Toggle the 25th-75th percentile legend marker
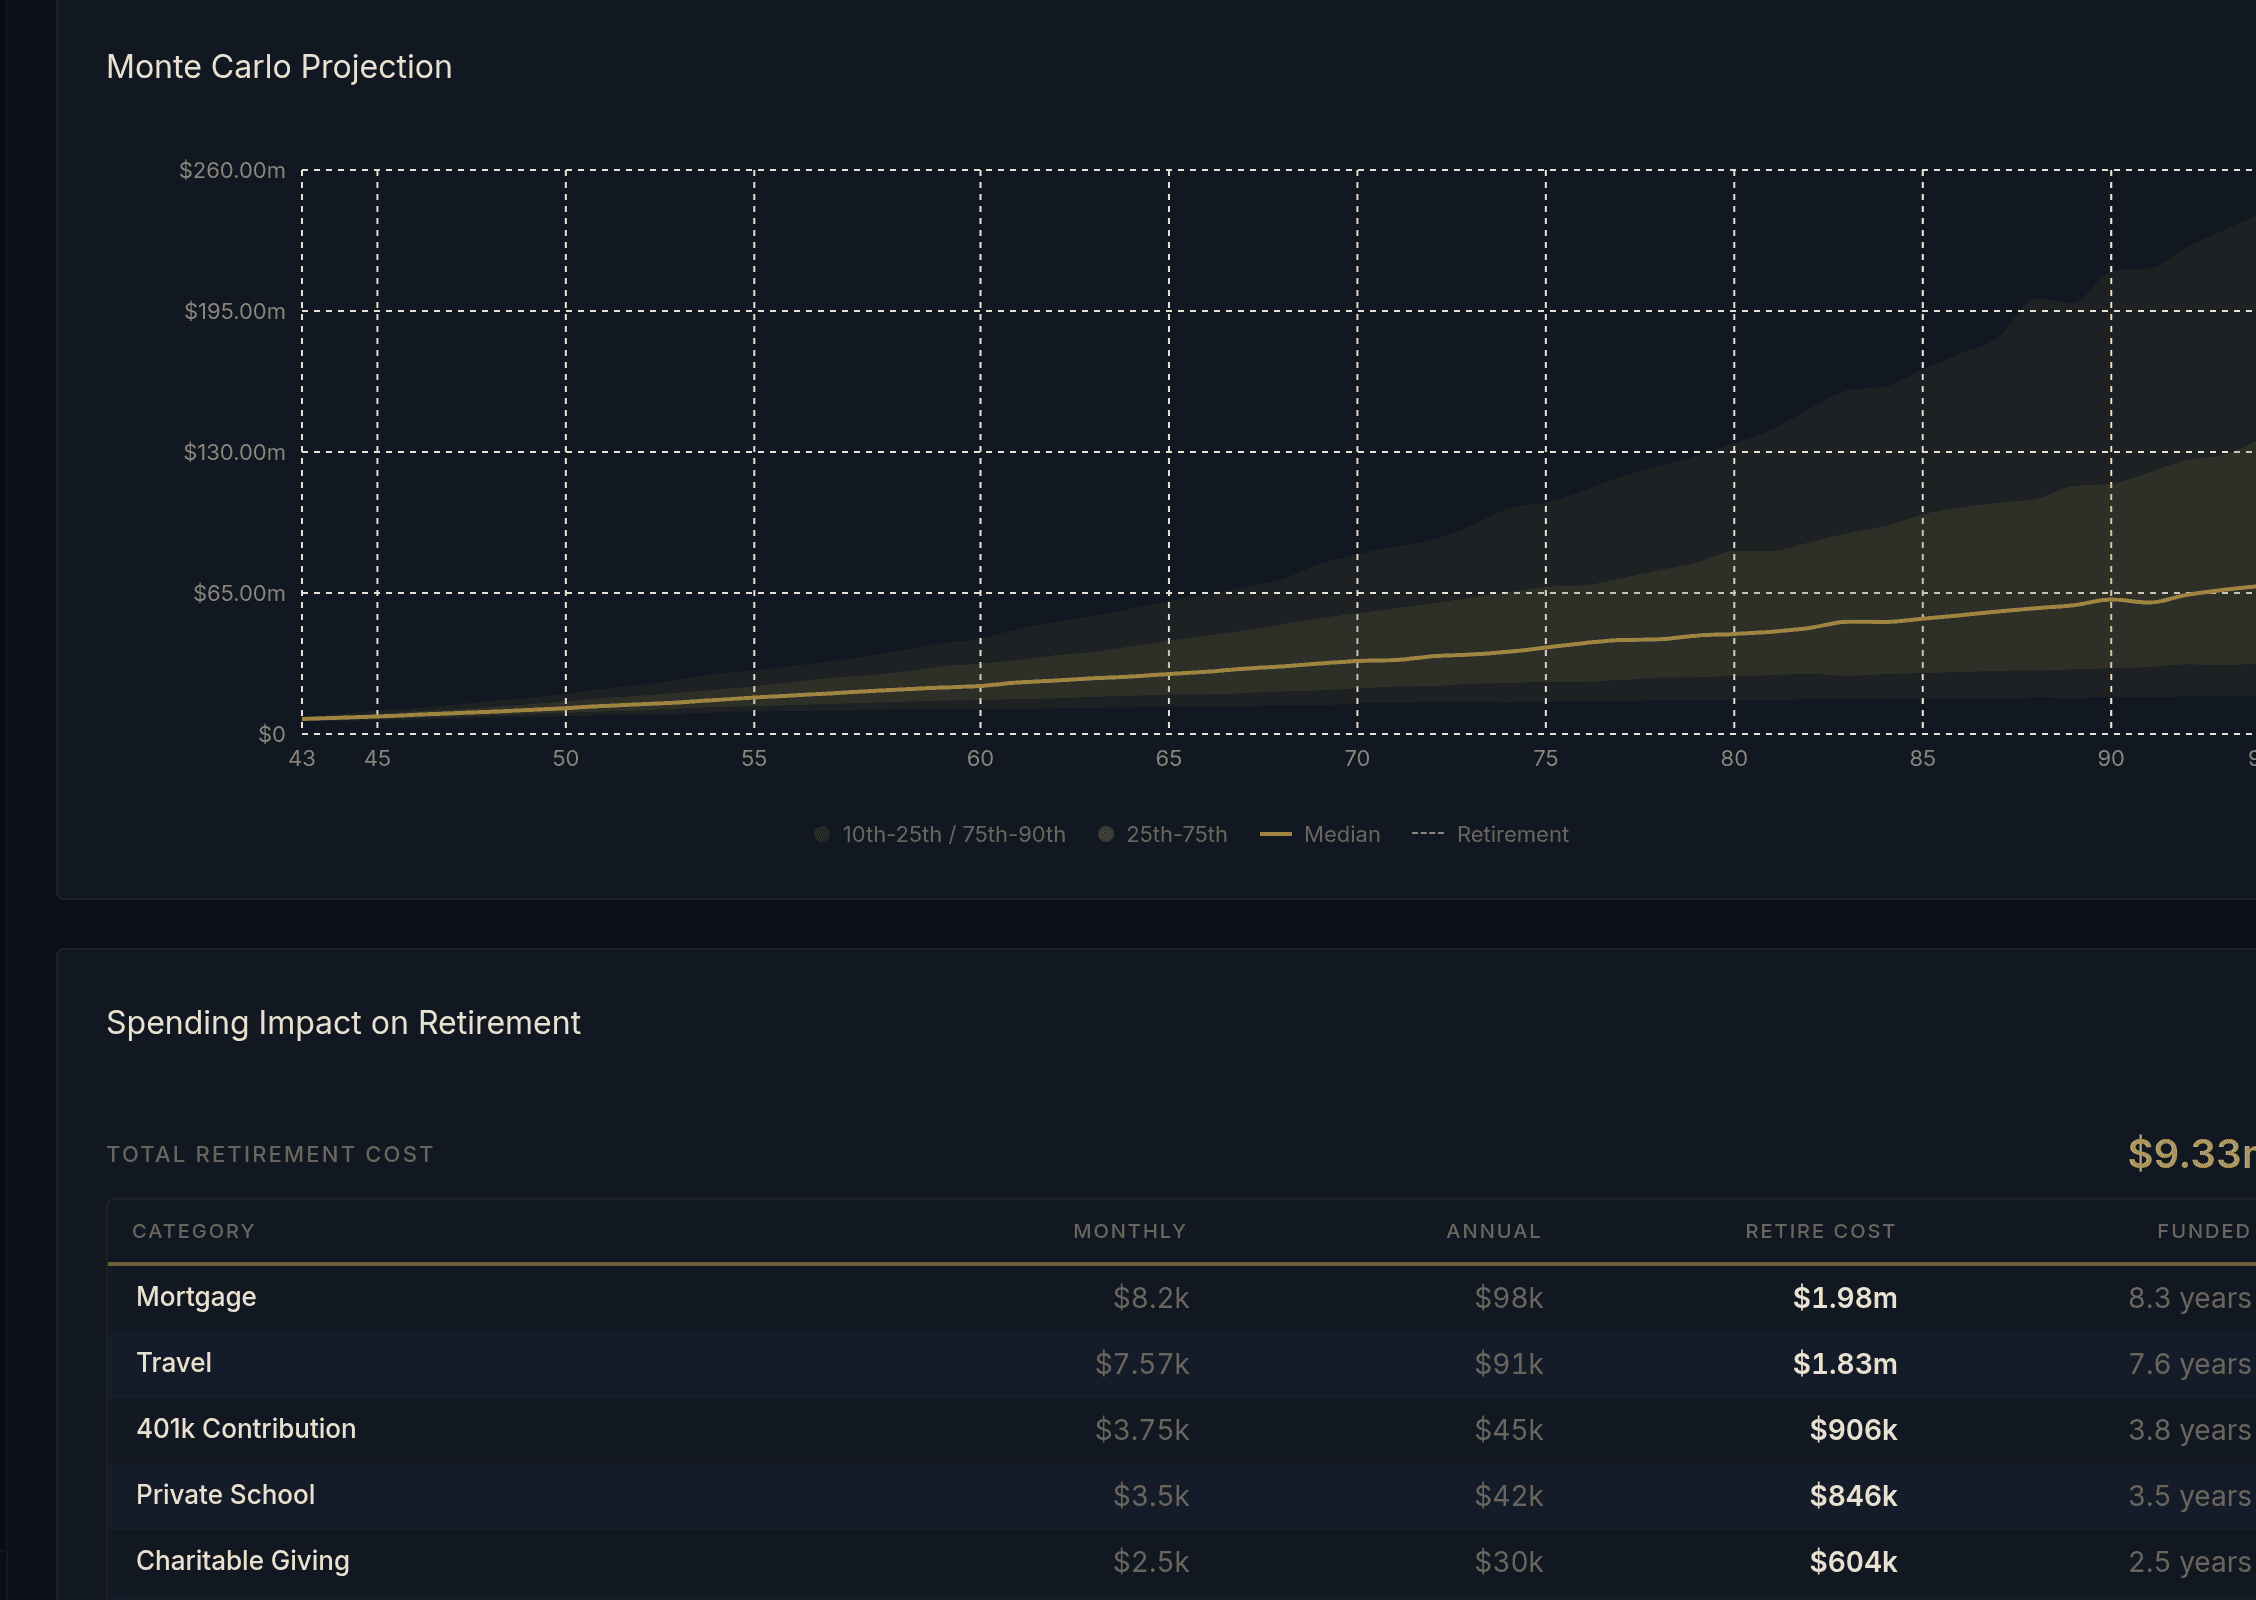2256x1600 pixels. pyautogui.click(x=1105, y=834)
